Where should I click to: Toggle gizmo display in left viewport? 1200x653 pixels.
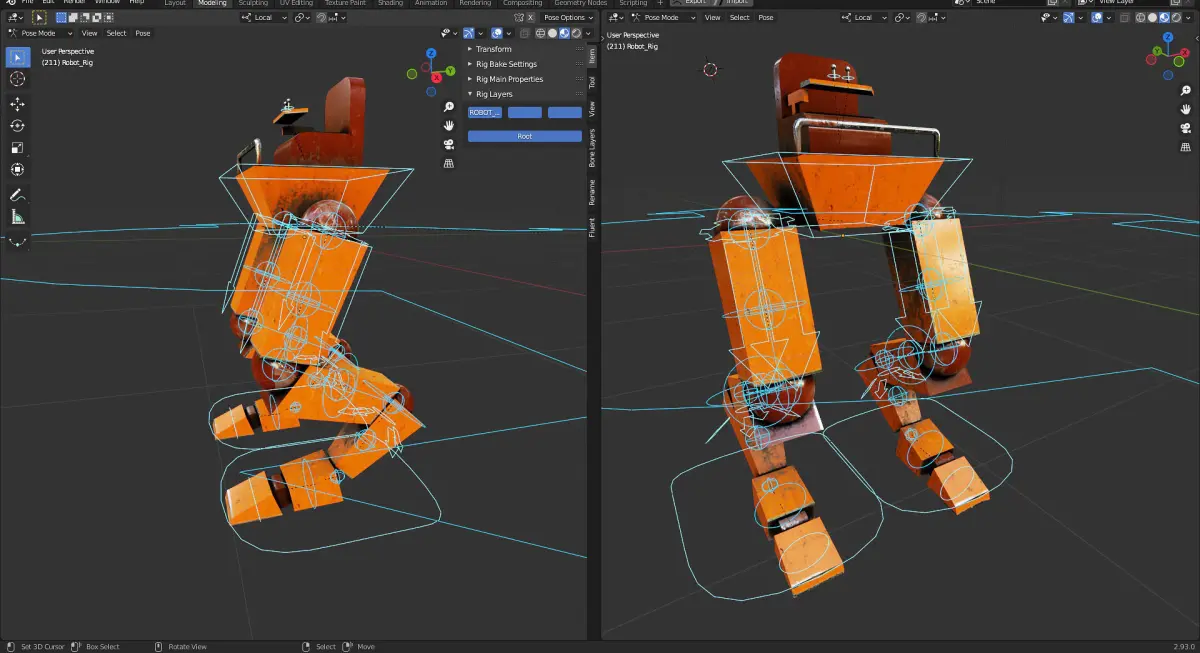pos(468,33)
